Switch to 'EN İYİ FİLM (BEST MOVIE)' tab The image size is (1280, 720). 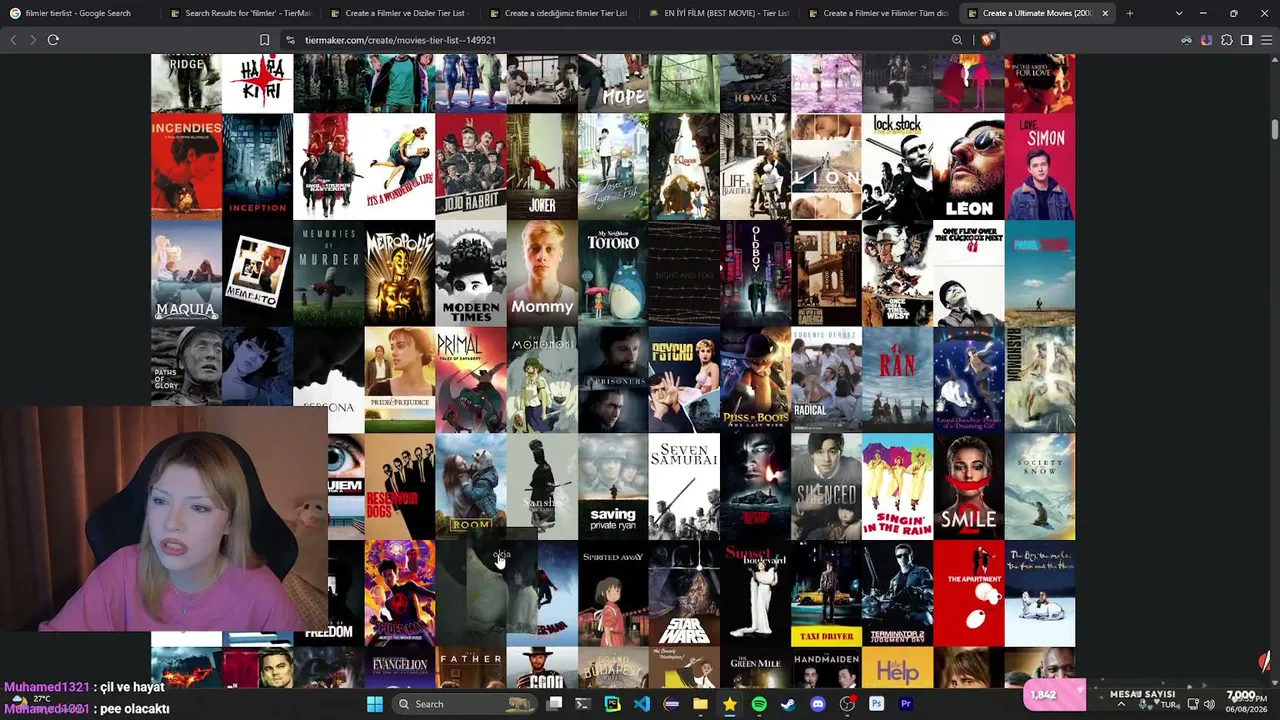click(x=718, y=13)
